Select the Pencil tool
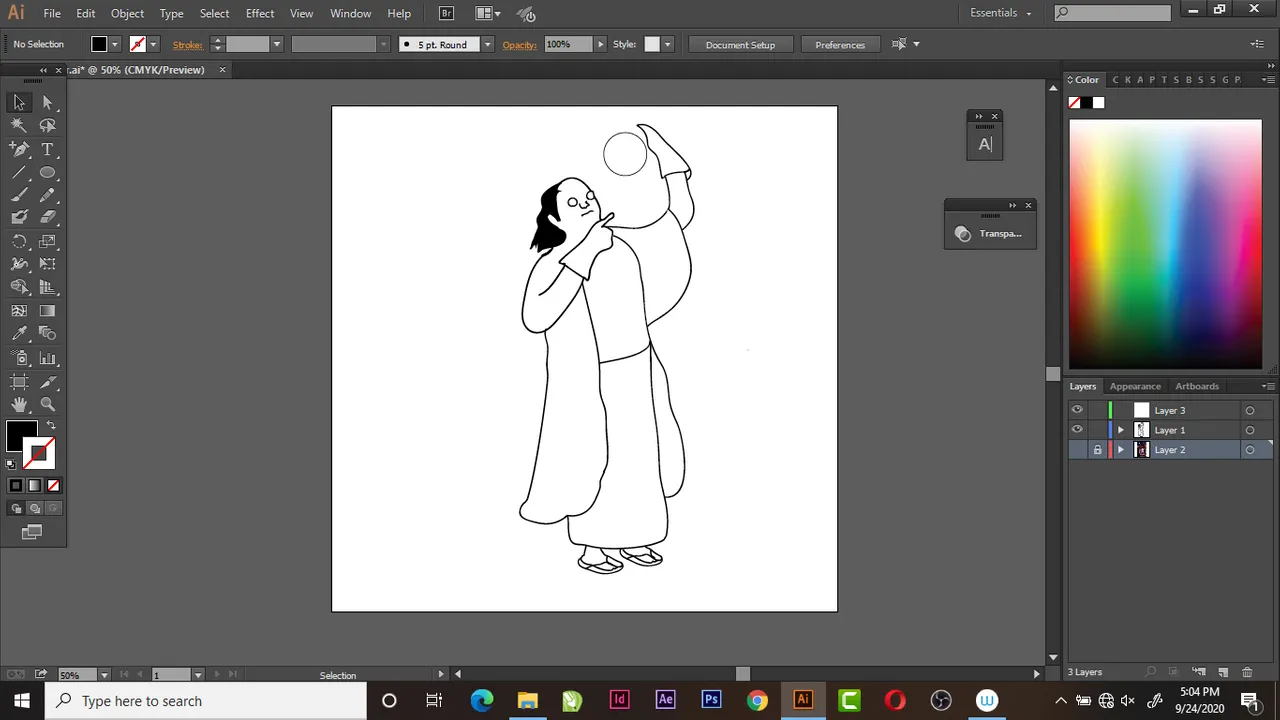This screenshot has height=720, width=1280. [x=47, y=195]
